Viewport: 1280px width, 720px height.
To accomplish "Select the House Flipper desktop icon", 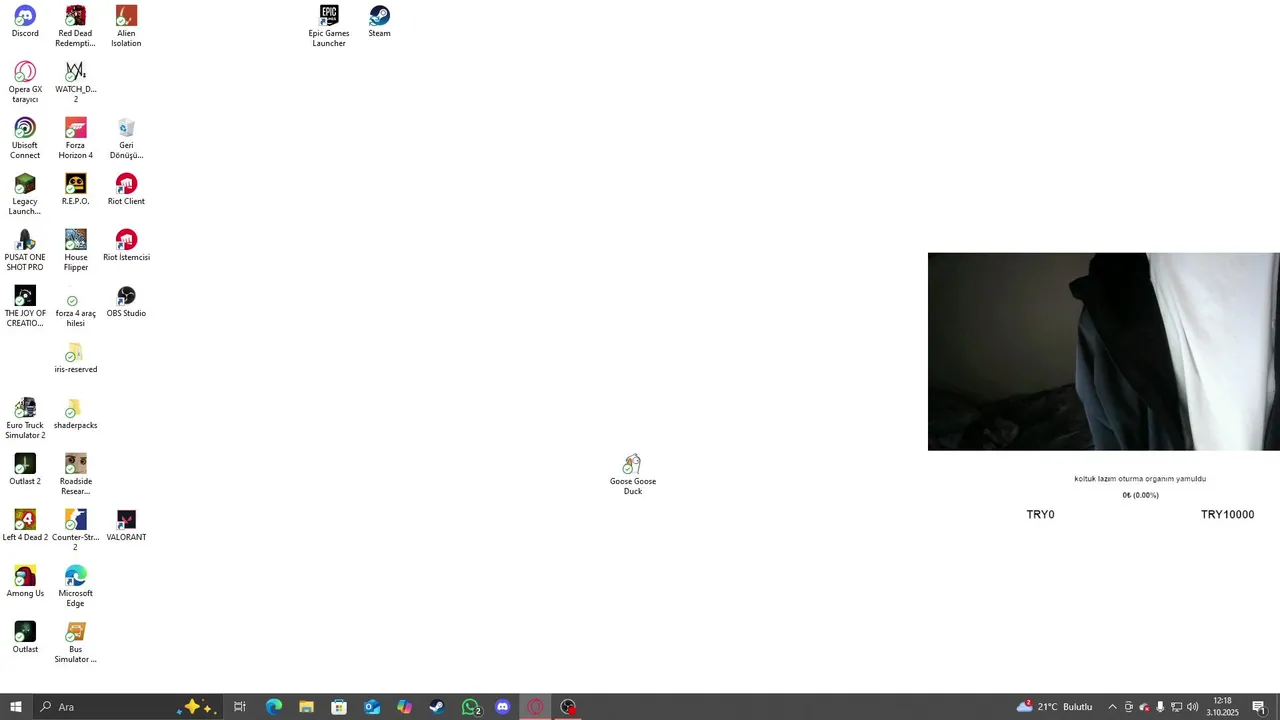I will [x=75, y=250].
